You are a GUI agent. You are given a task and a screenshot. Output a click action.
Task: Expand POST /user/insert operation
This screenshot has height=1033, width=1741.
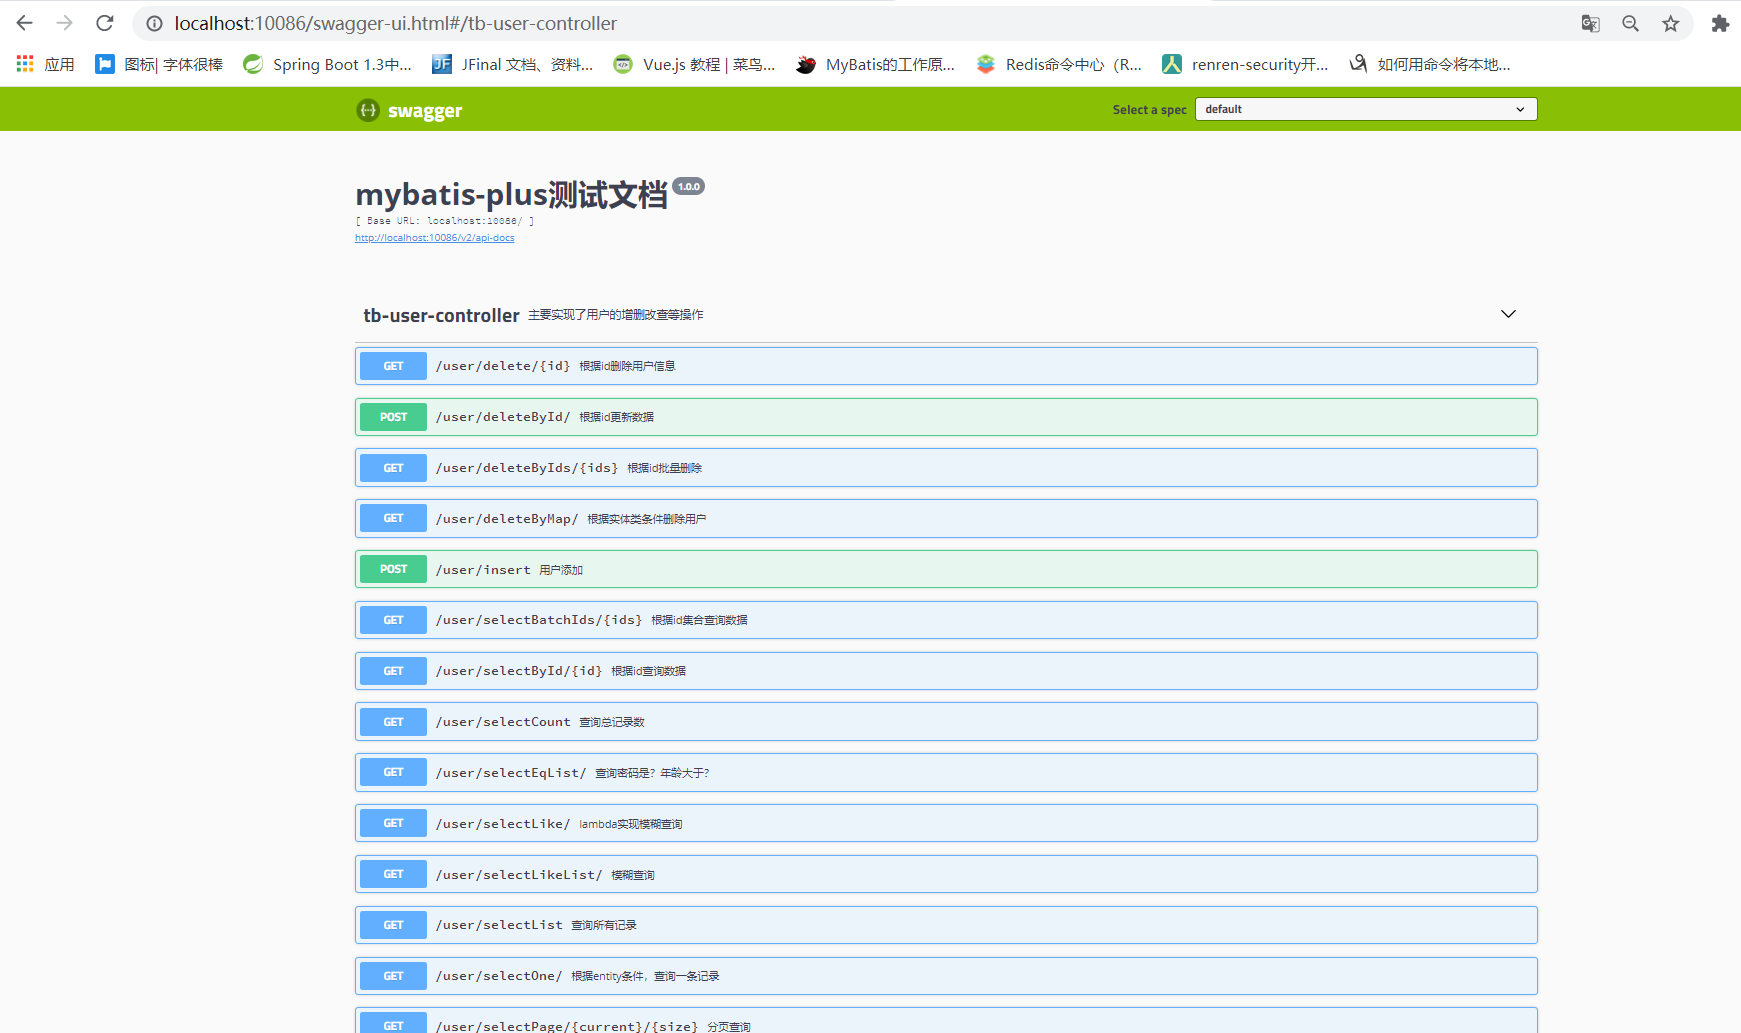946,569
